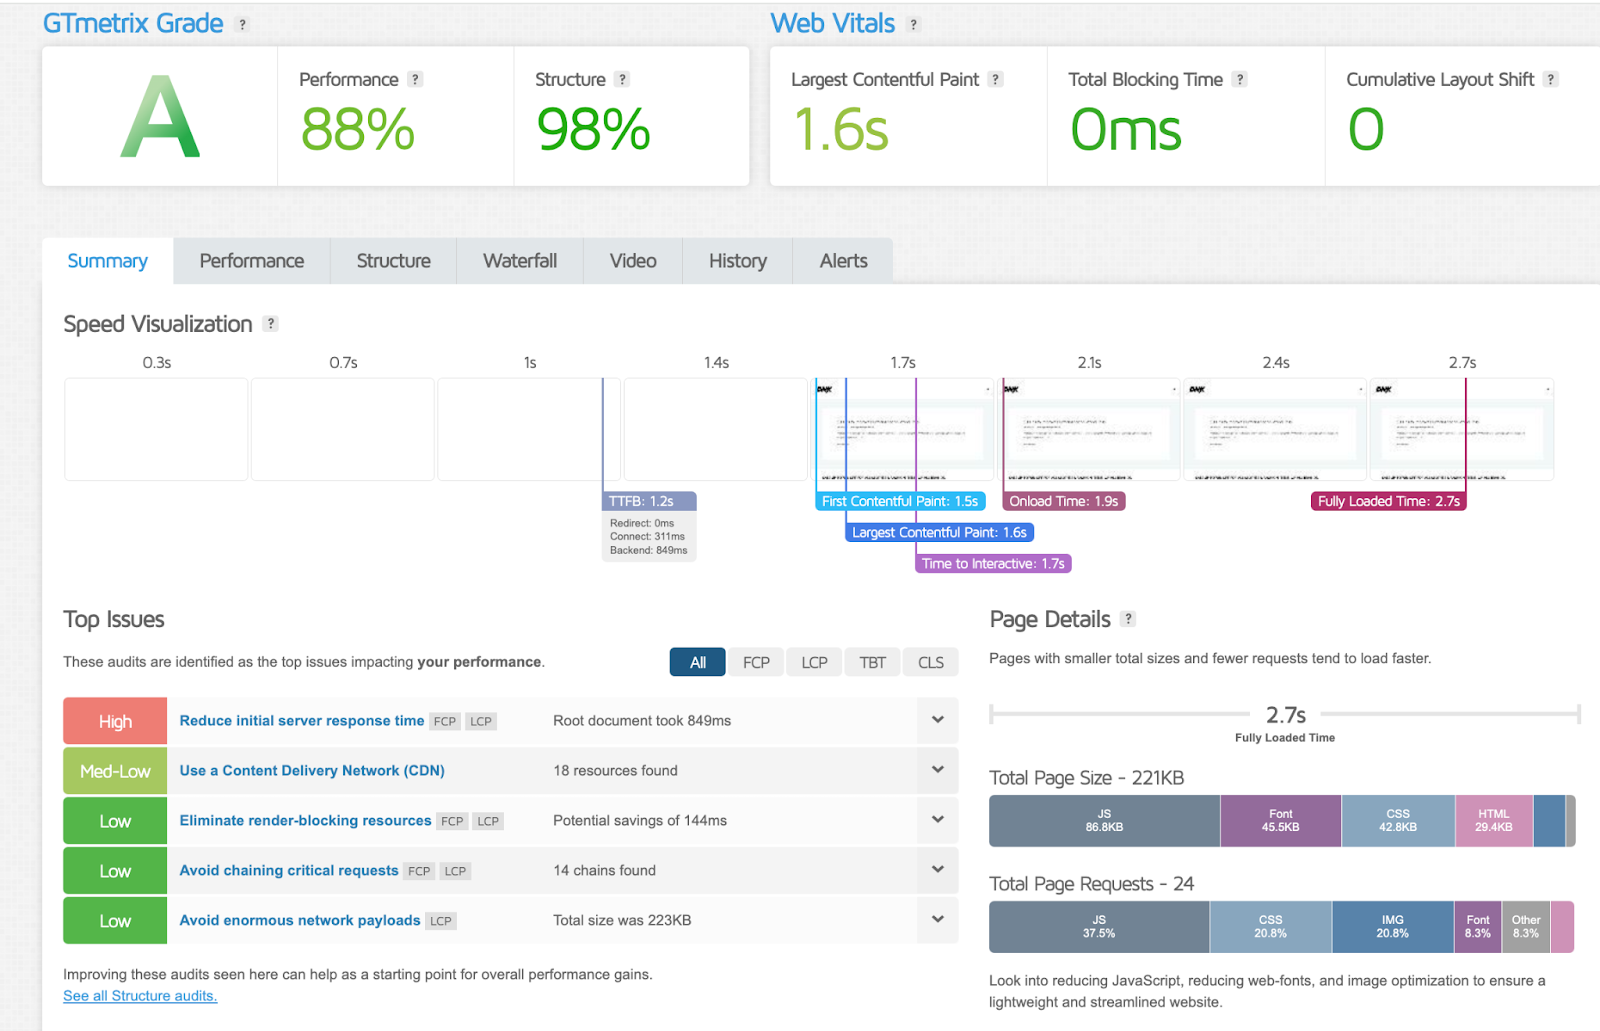This screenshot has height=1031, width=1600.
Task: Click the 2.1s filmstrip screenshot
Action: pos(1089,429)
